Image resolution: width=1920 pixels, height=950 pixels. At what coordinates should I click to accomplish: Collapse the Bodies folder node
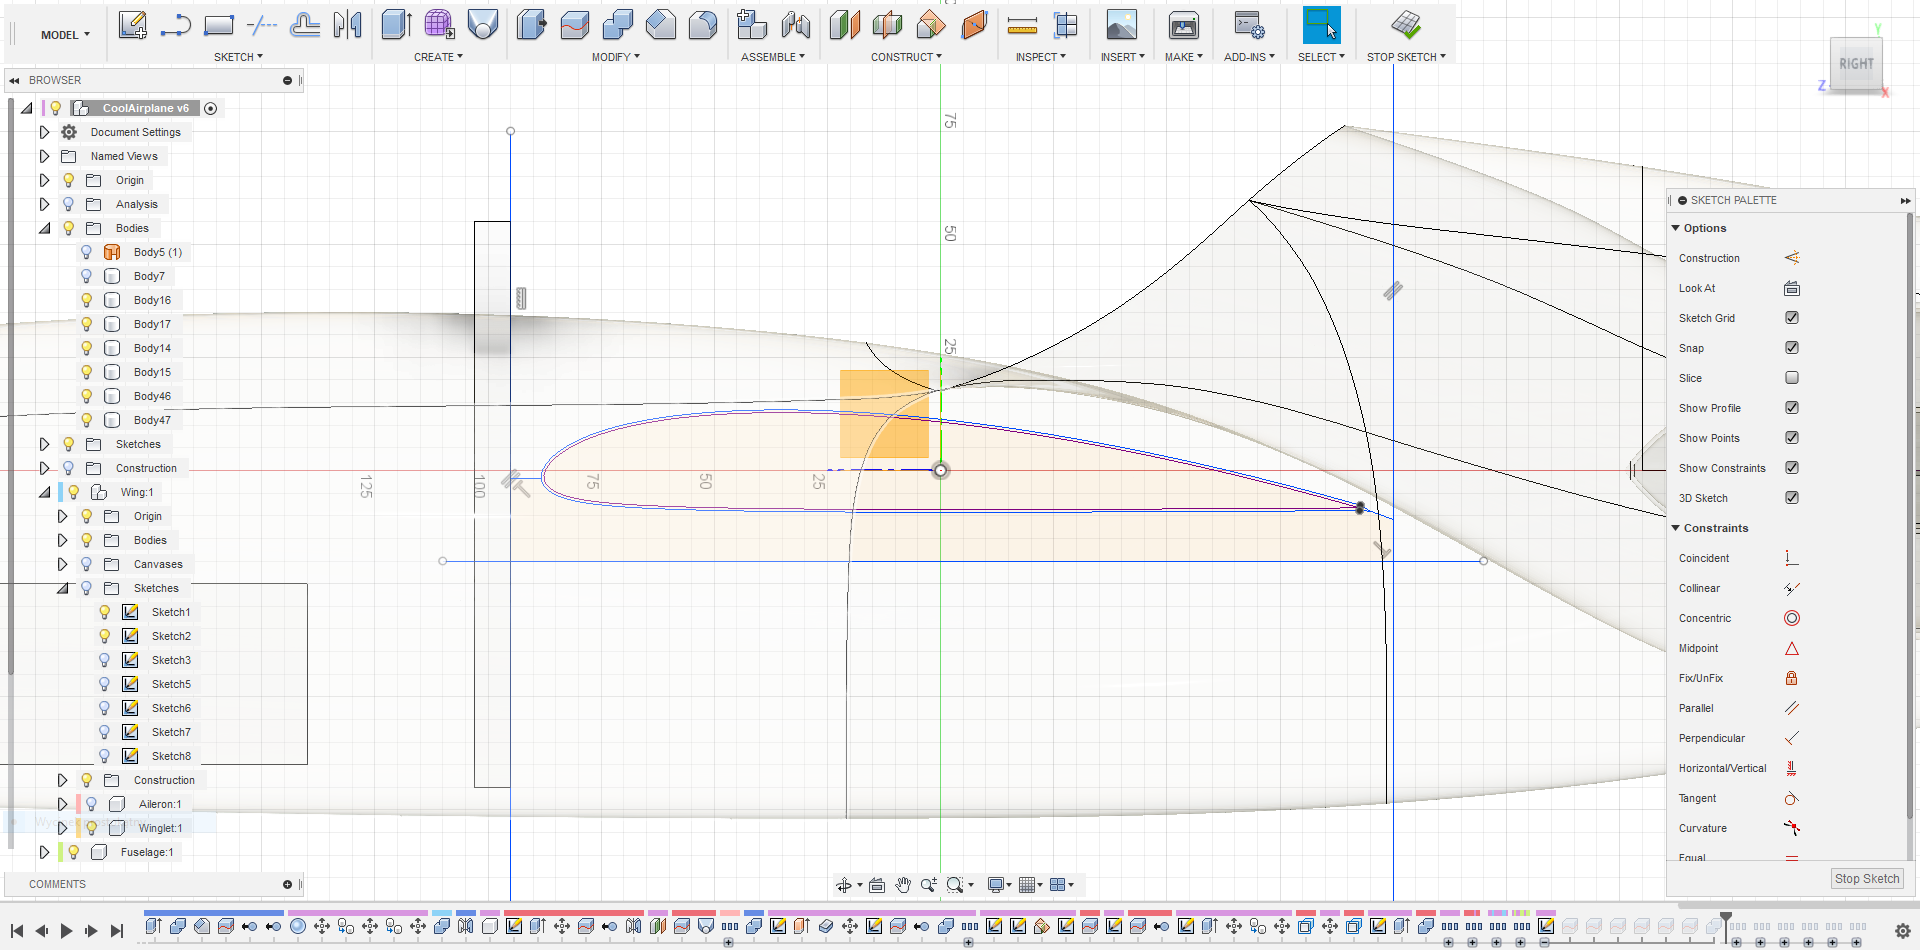click(x=44, y=228)
